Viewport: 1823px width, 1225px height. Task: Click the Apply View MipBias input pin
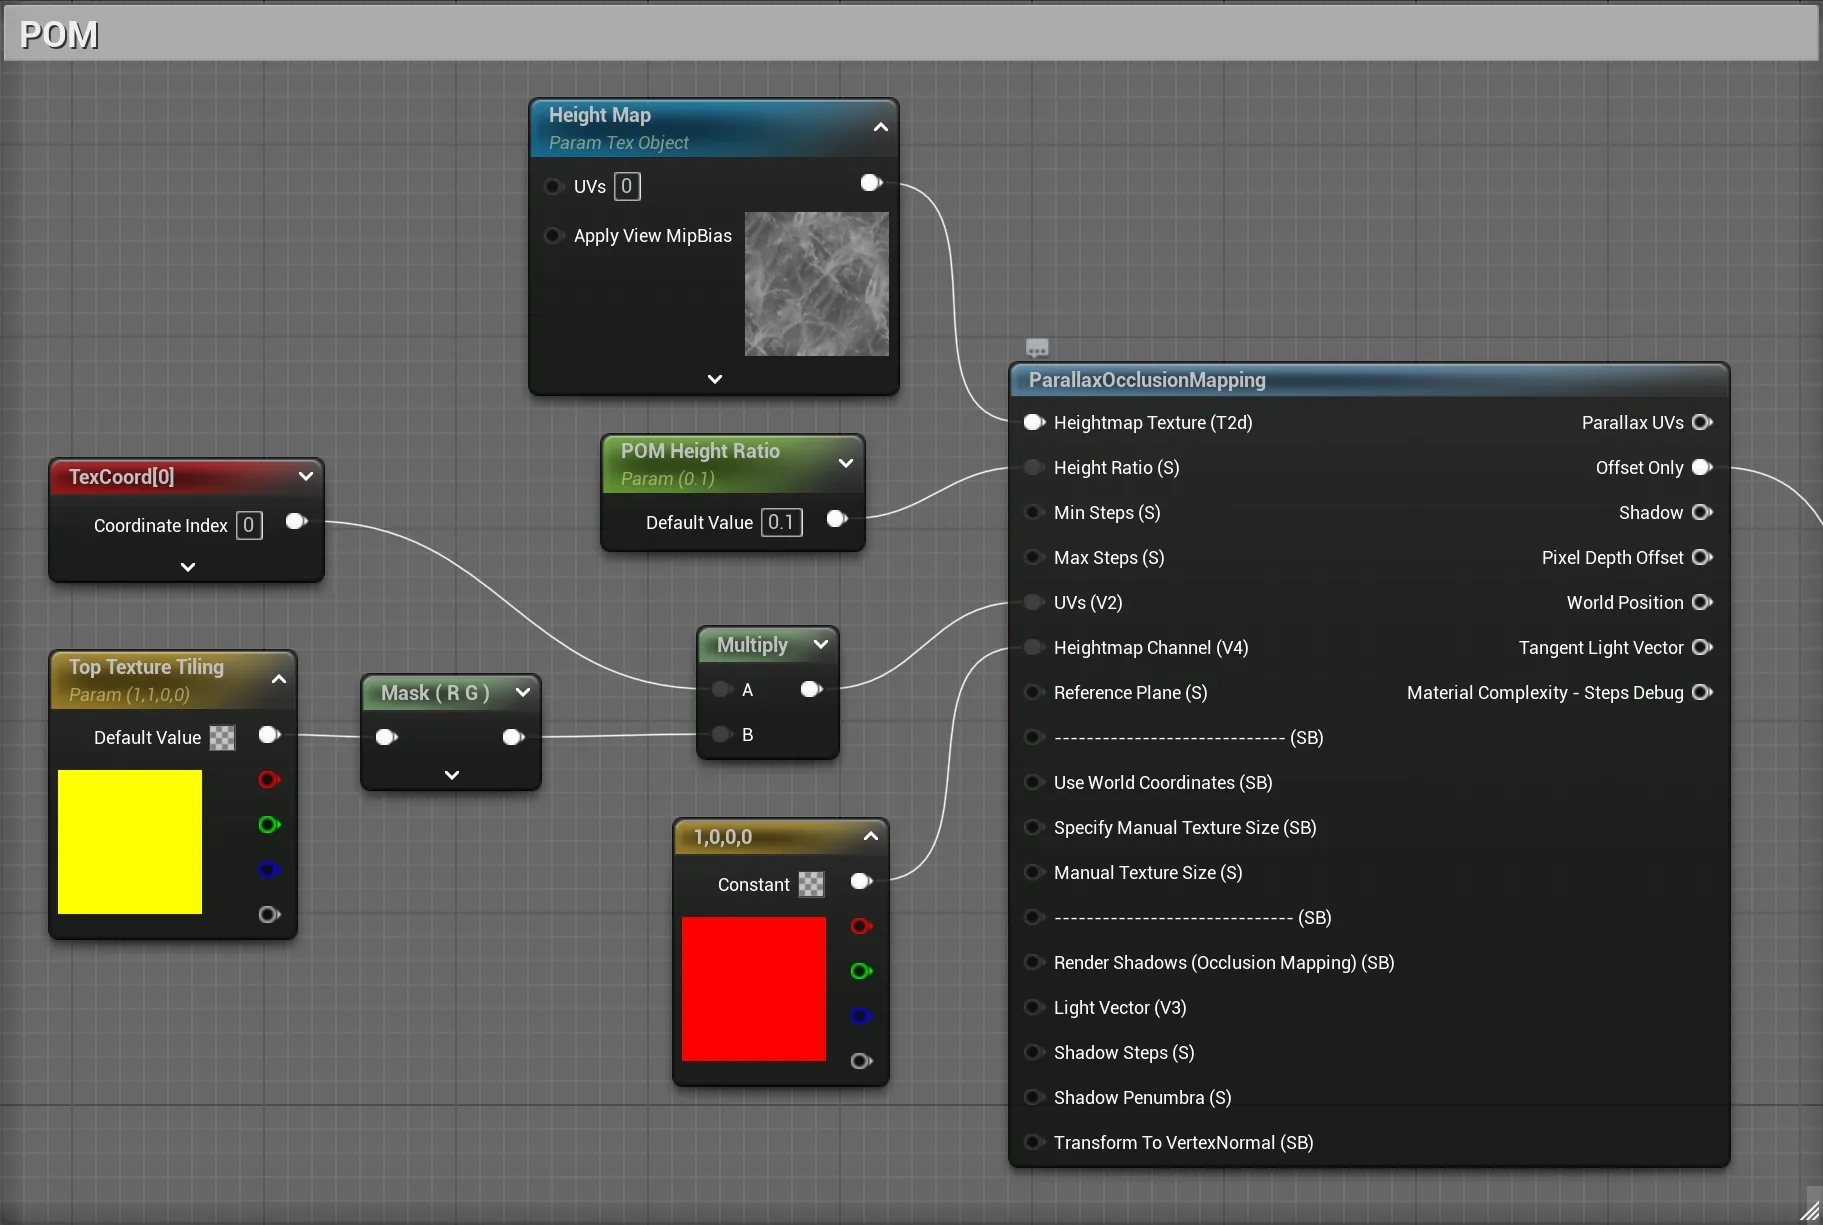pos(553,236)
